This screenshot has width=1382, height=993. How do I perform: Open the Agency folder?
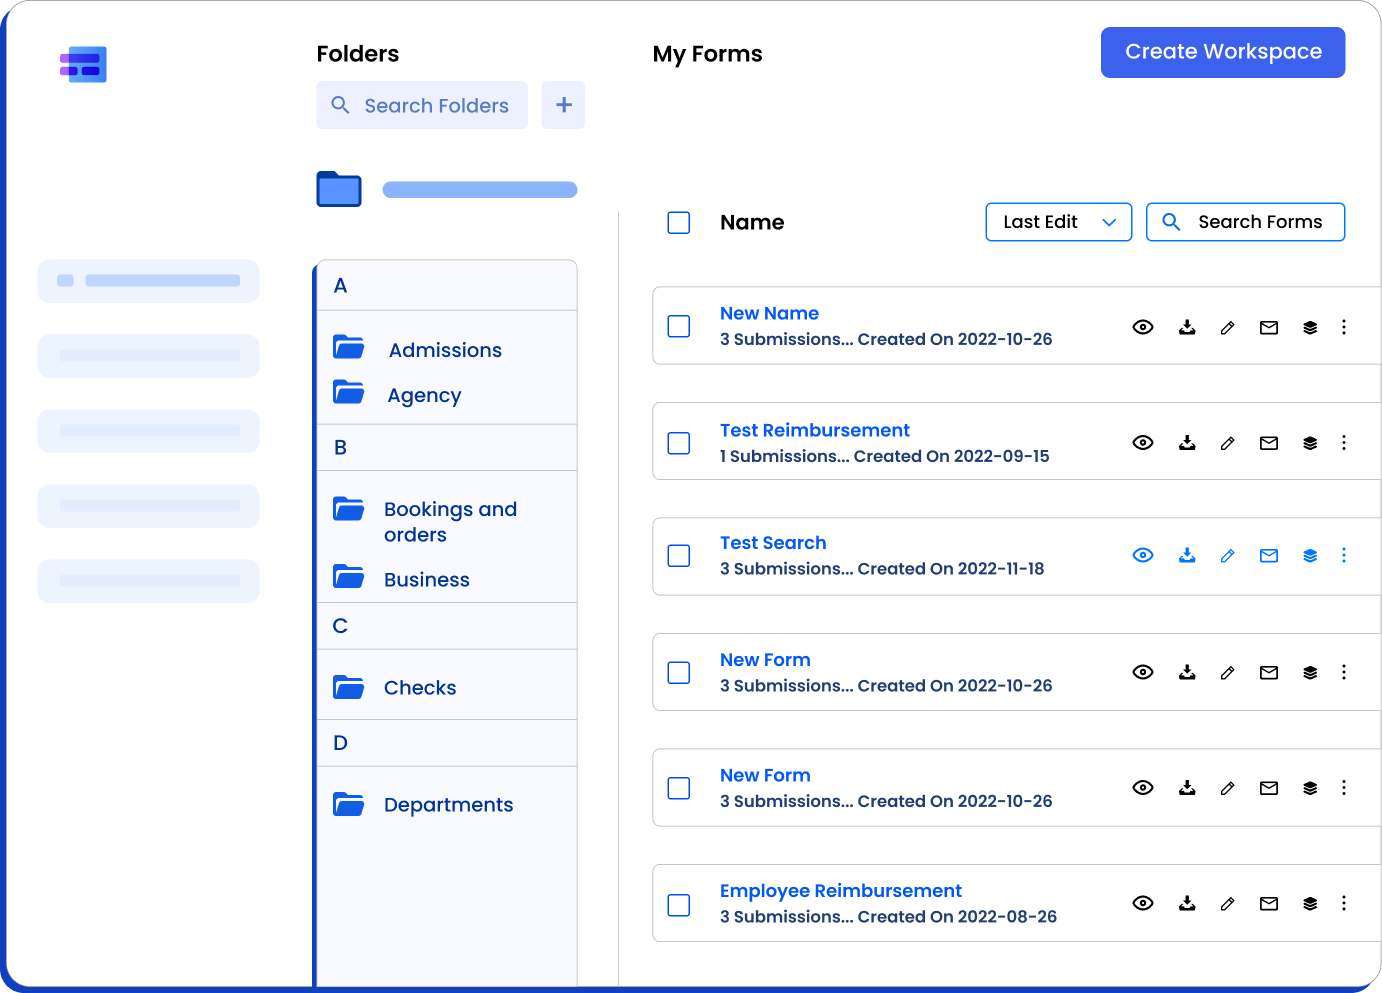tap(424, 395)
